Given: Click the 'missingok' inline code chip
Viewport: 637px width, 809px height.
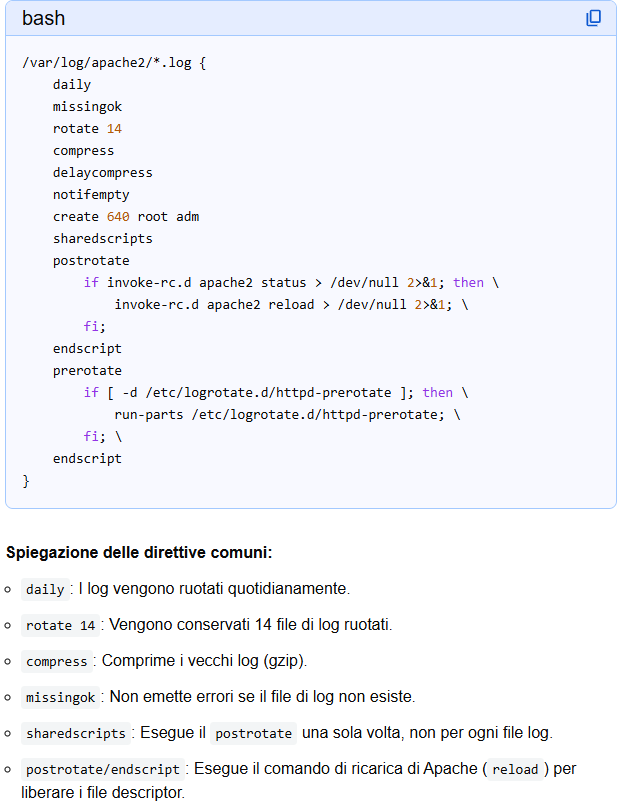Looking at the screenshot, I should 60,697.
